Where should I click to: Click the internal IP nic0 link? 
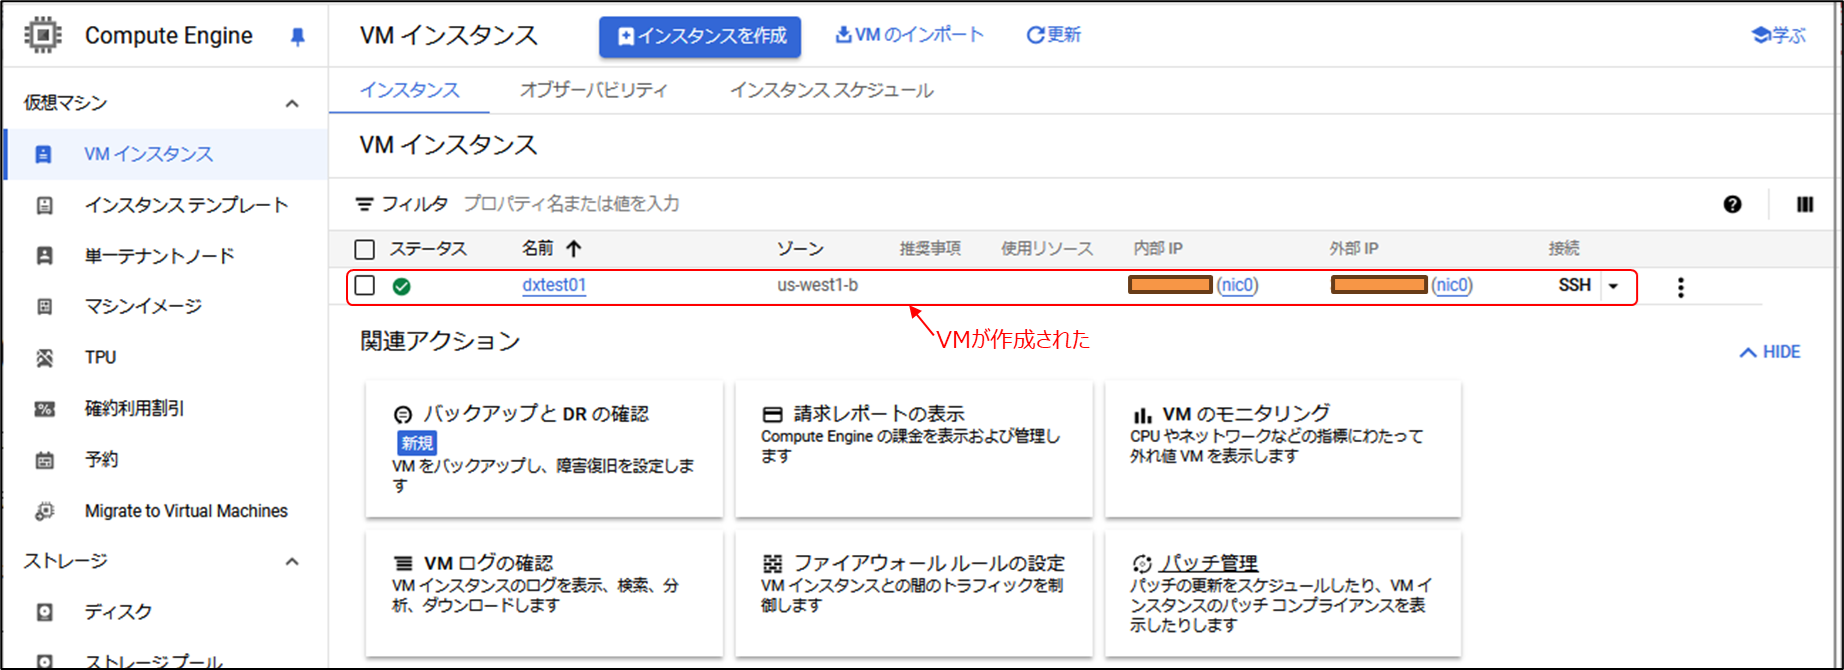[x=1237, y=286]
